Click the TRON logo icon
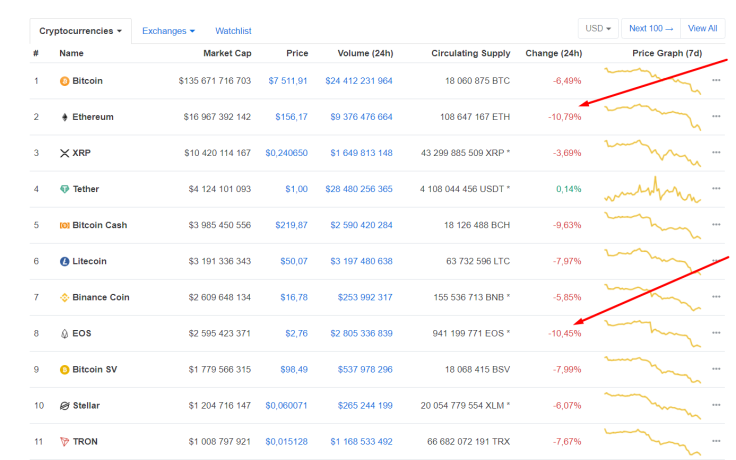The width and height of the screenshot is (736, 460). click(64, 442)
